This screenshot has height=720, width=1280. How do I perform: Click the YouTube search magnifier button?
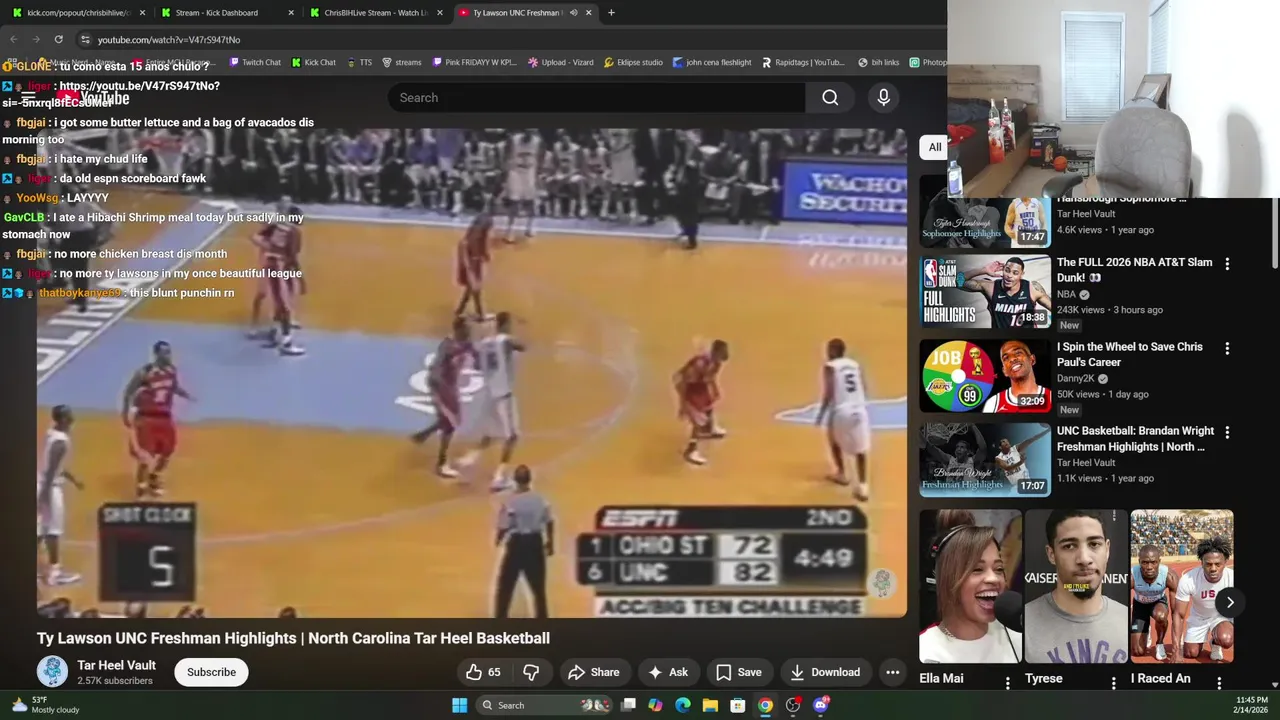tap(830, 97)
